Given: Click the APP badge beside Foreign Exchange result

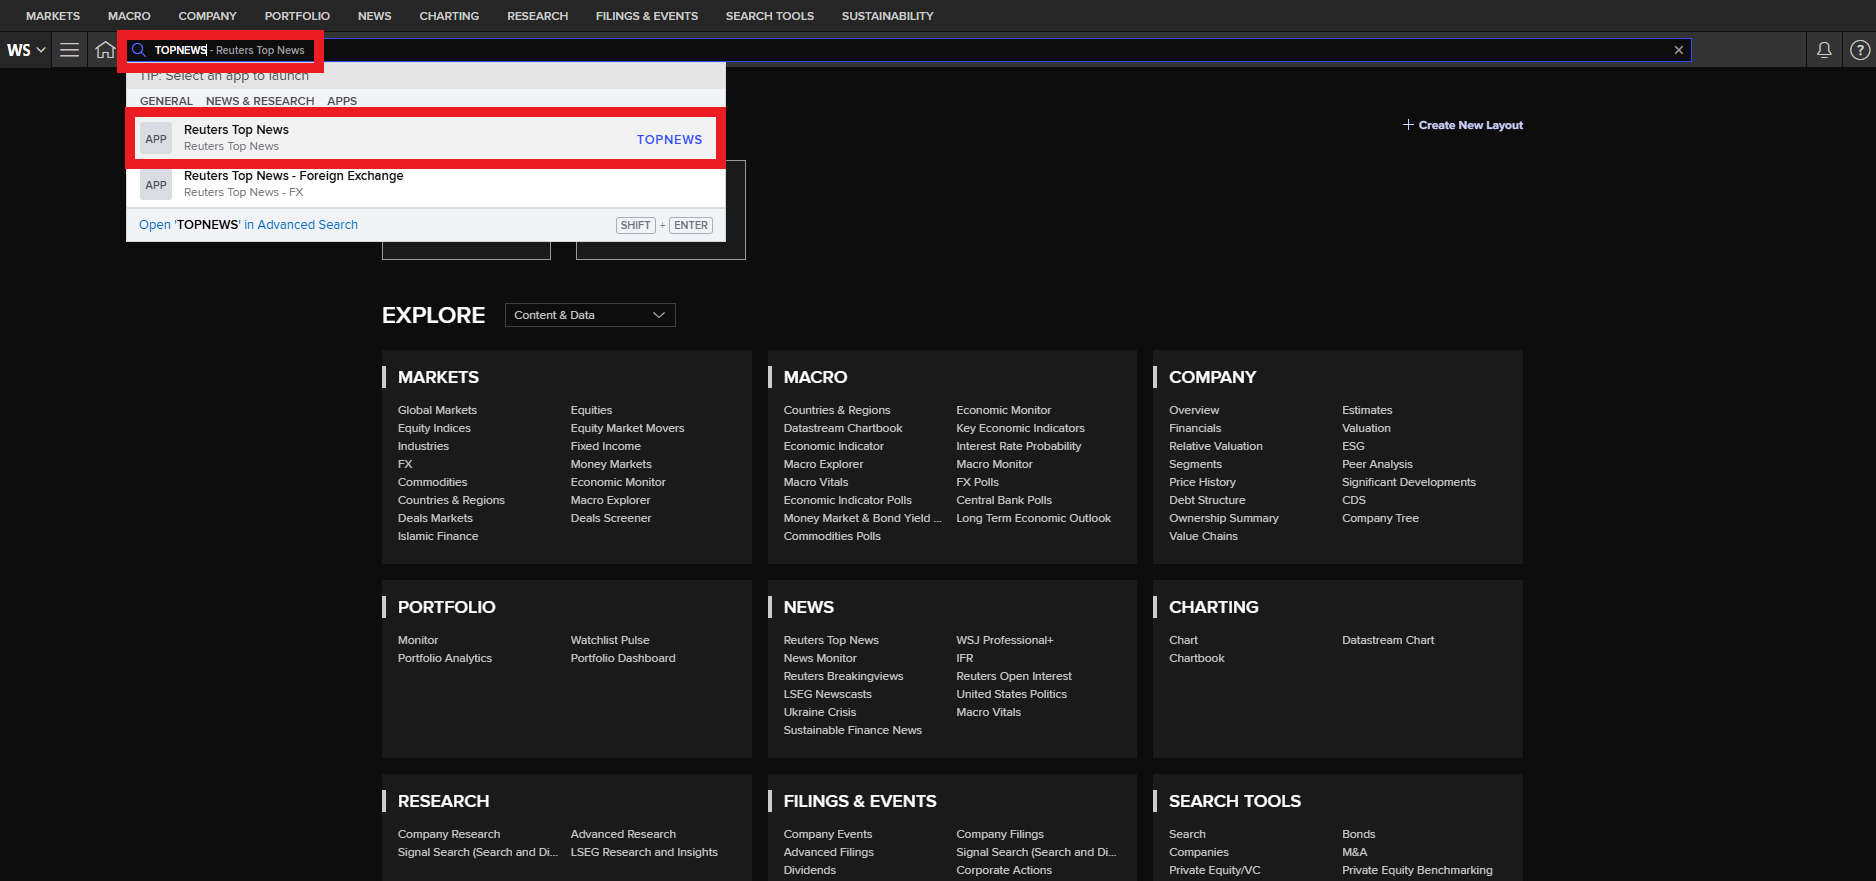Looking at the screenshot, I should [x=156, y=185].
